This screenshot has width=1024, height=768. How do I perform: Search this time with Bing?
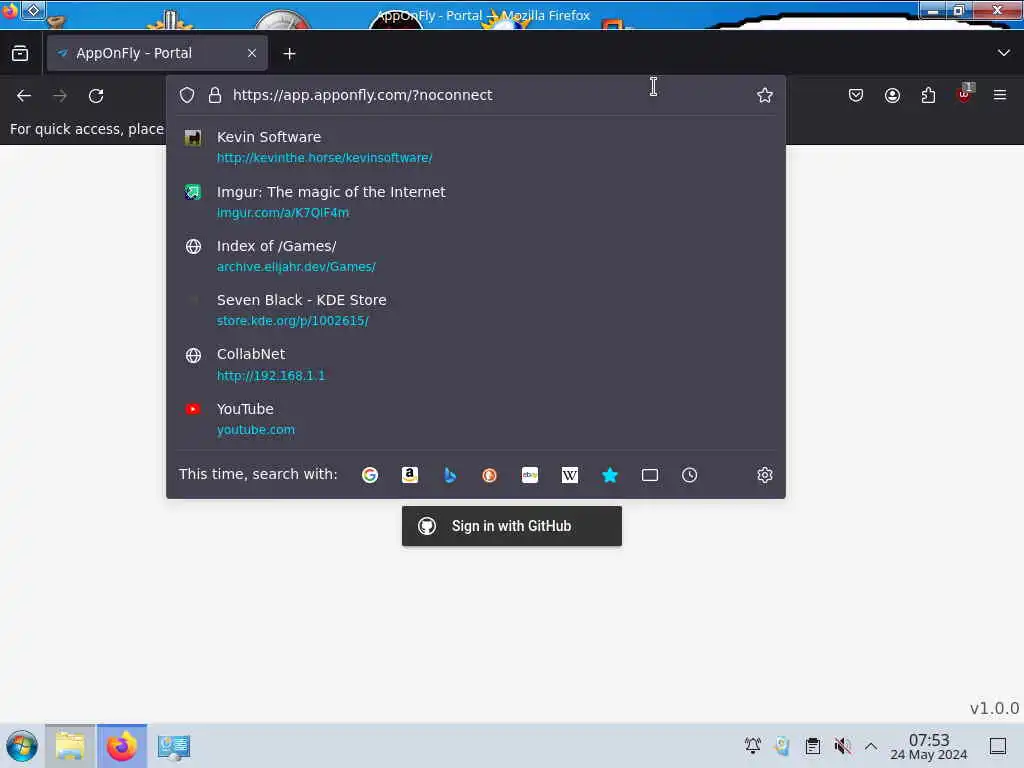[x=449, y=475]
